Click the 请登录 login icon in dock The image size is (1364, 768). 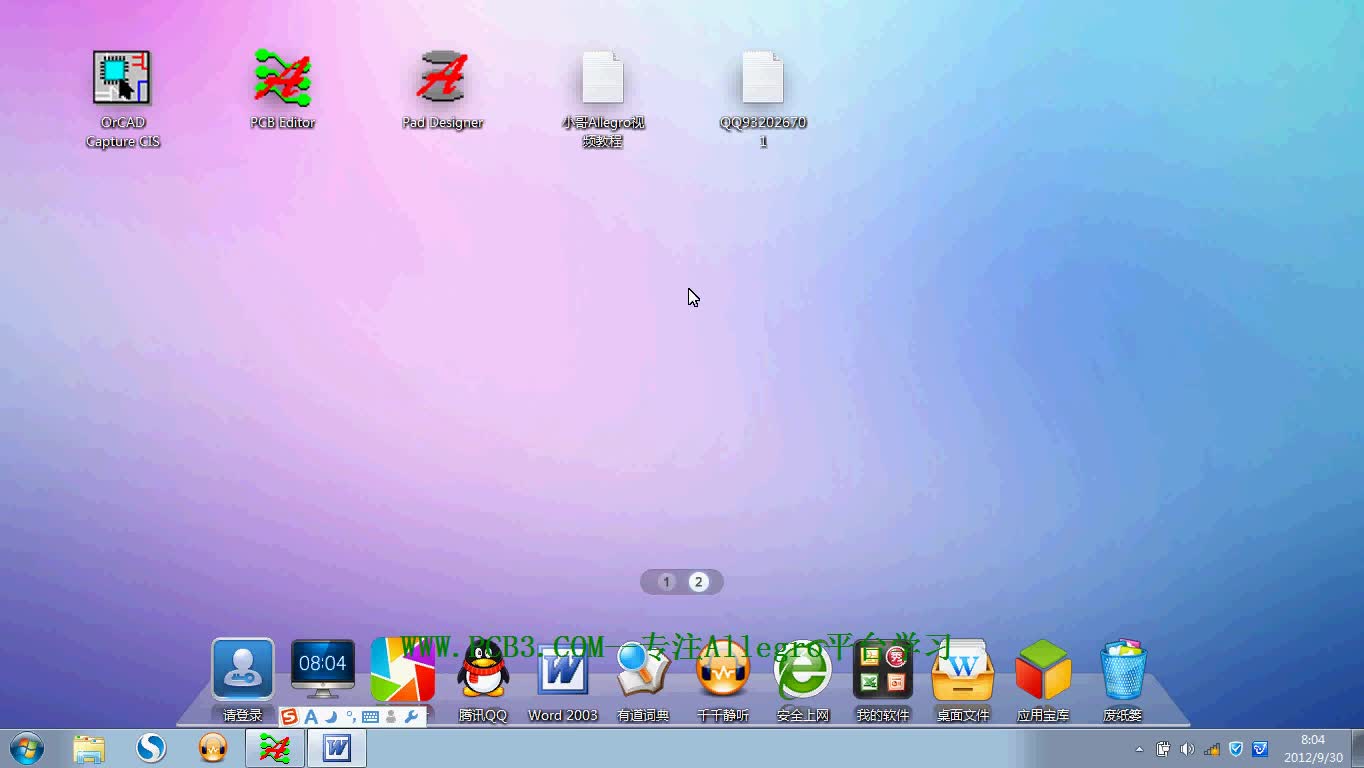pyautogui.click(x=243, y=669)
